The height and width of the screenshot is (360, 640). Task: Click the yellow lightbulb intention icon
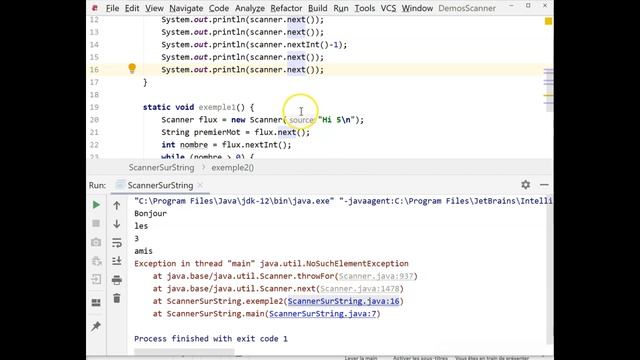coord(132,68)
